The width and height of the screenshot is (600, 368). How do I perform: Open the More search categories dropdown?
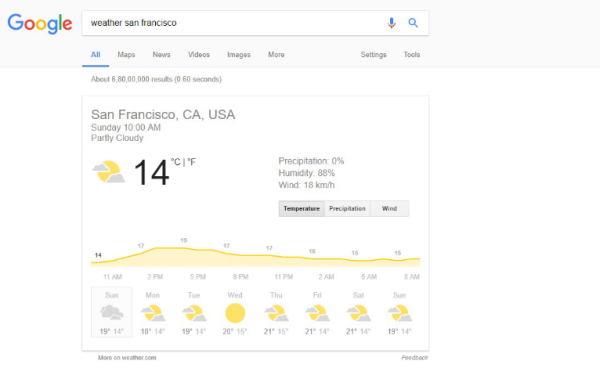click(276, 55)
